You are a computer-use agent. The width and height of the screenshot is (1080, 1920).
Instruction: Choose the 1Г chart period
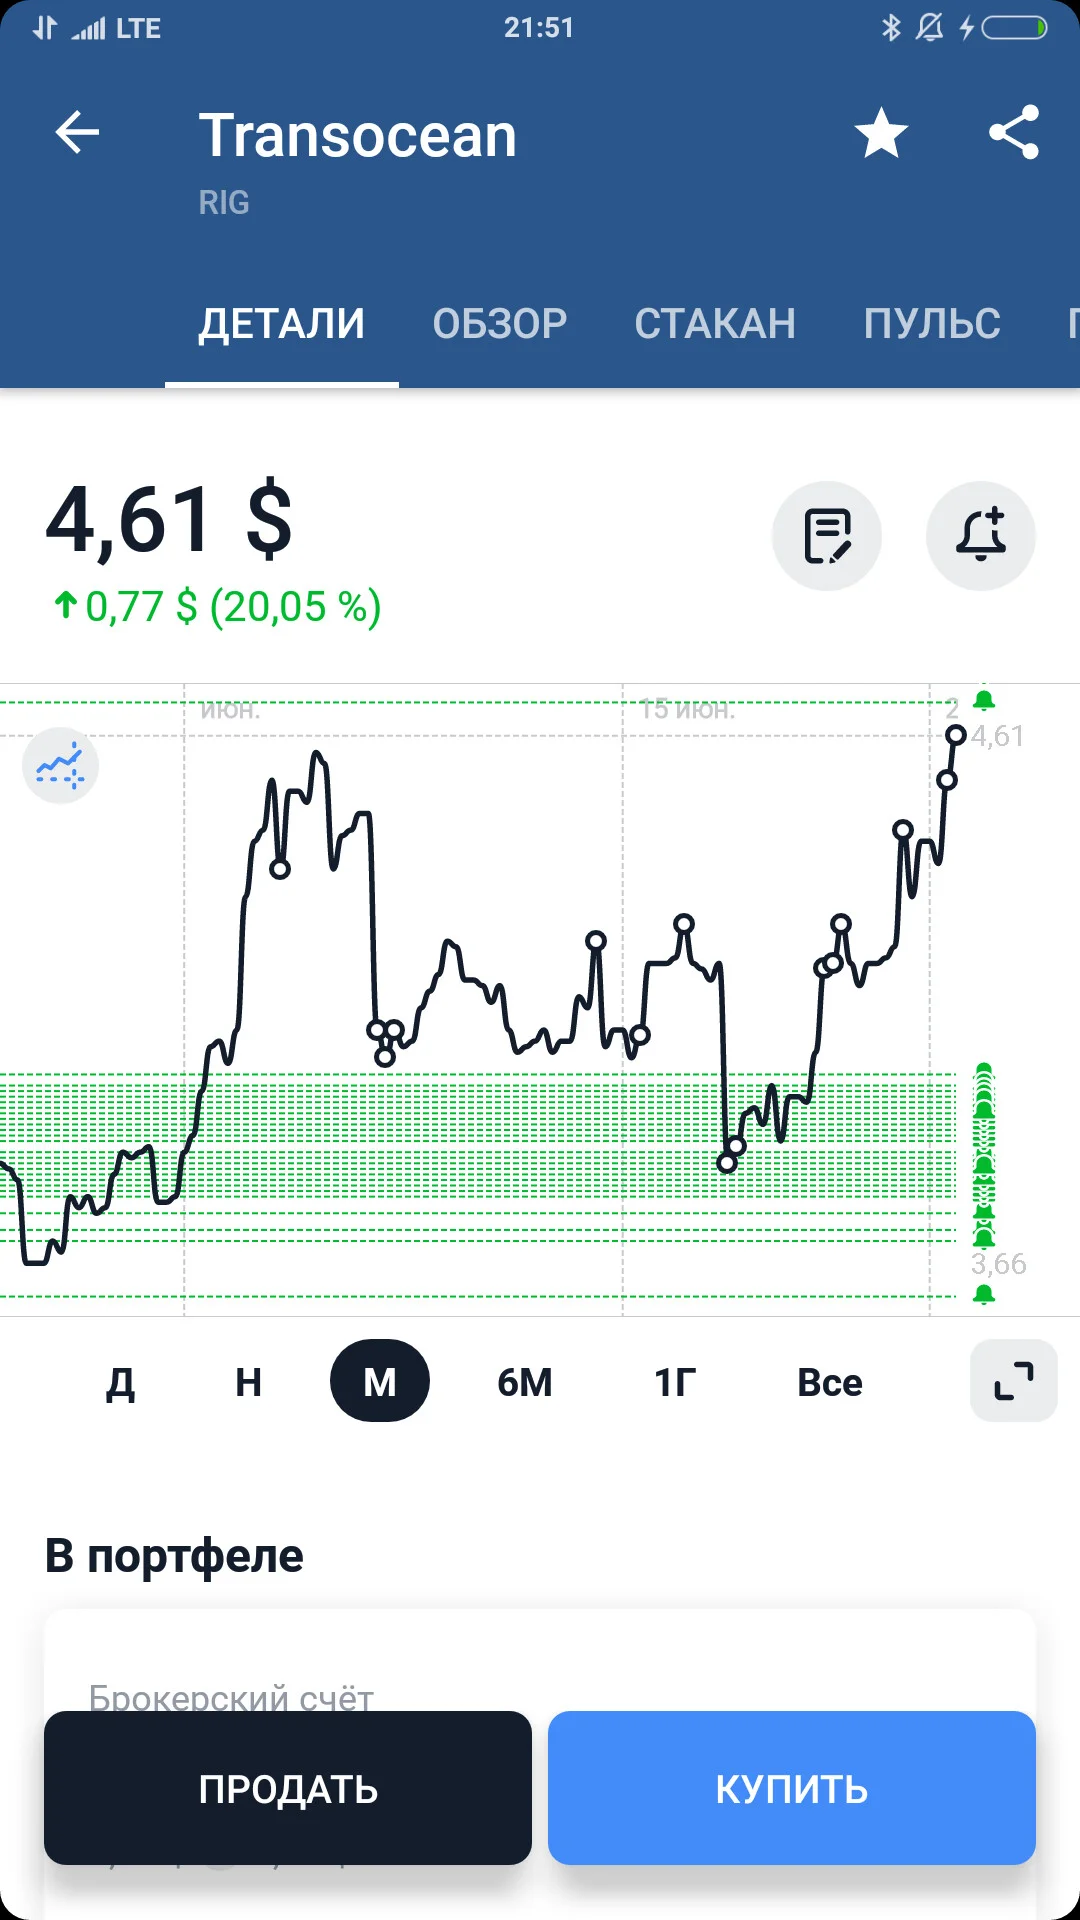click(x=675, y=1382)
